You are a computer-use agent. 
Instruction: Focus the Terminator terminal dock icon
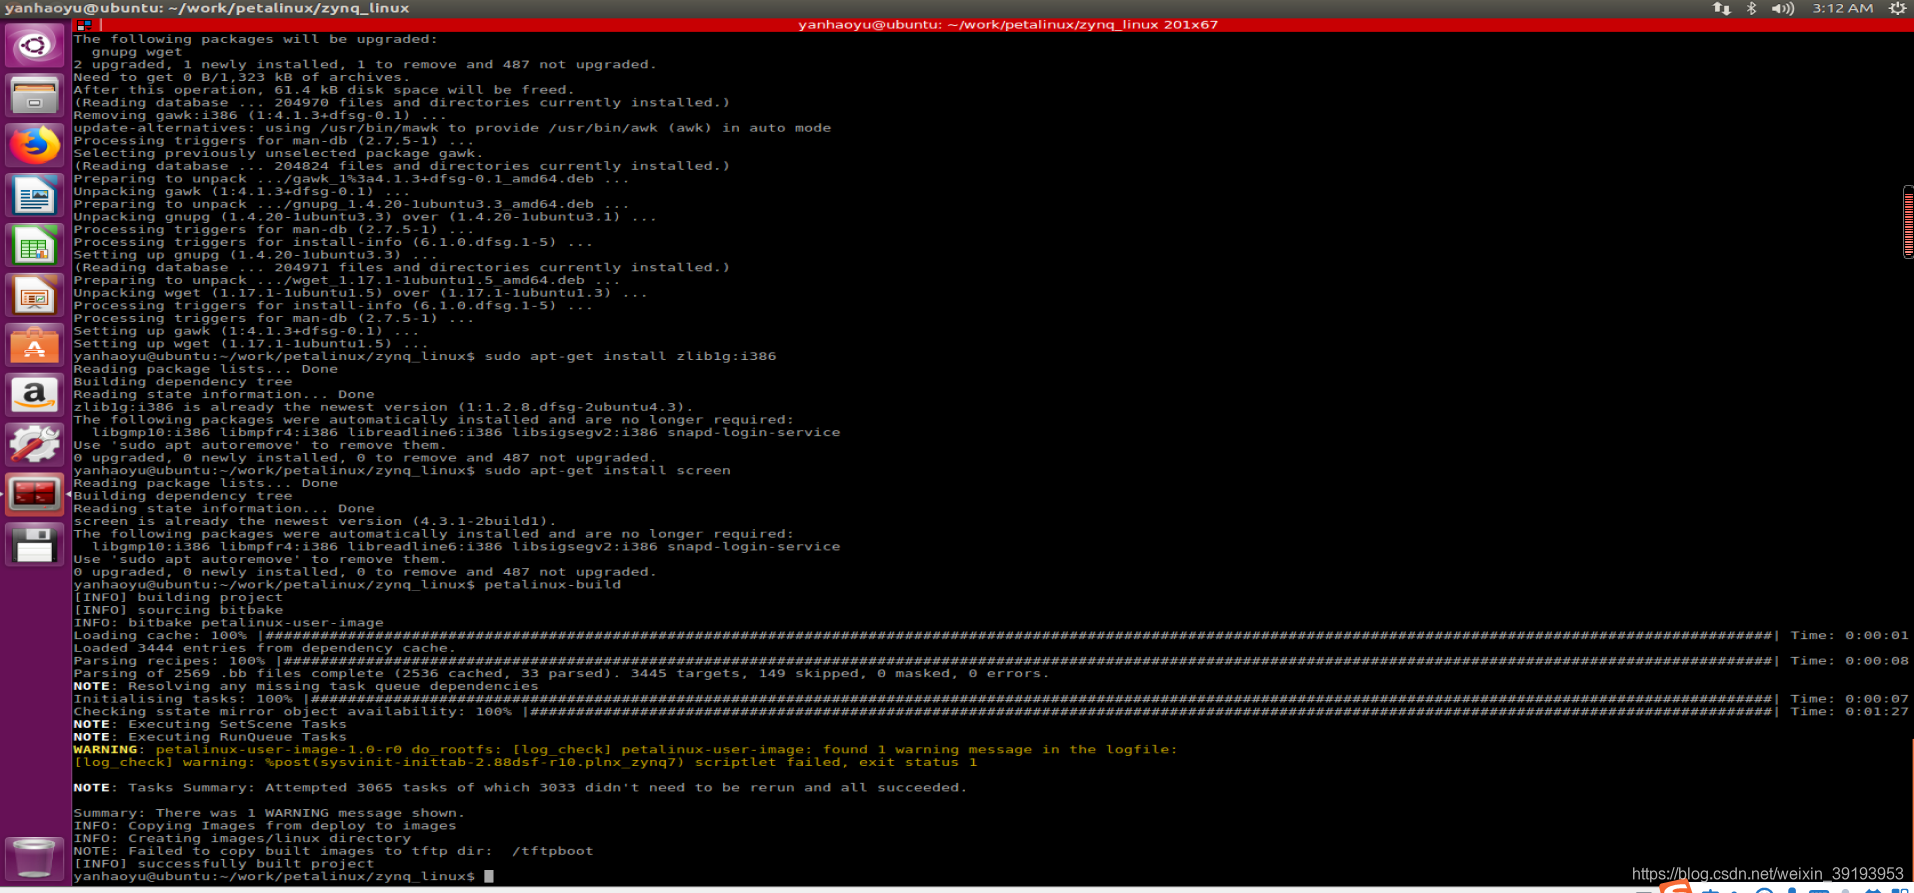35,494
